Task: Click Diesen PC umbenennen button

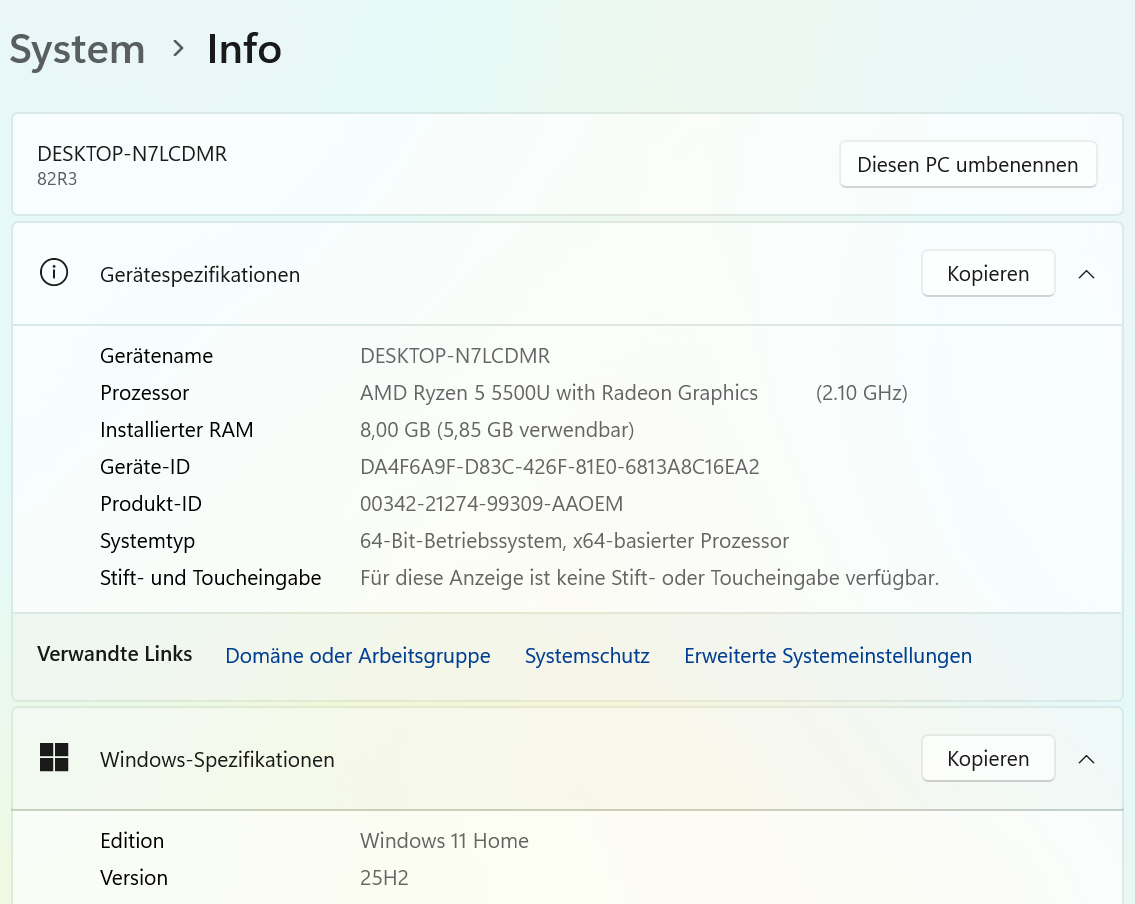Action: pyautogui.click(x=968, y=164)
